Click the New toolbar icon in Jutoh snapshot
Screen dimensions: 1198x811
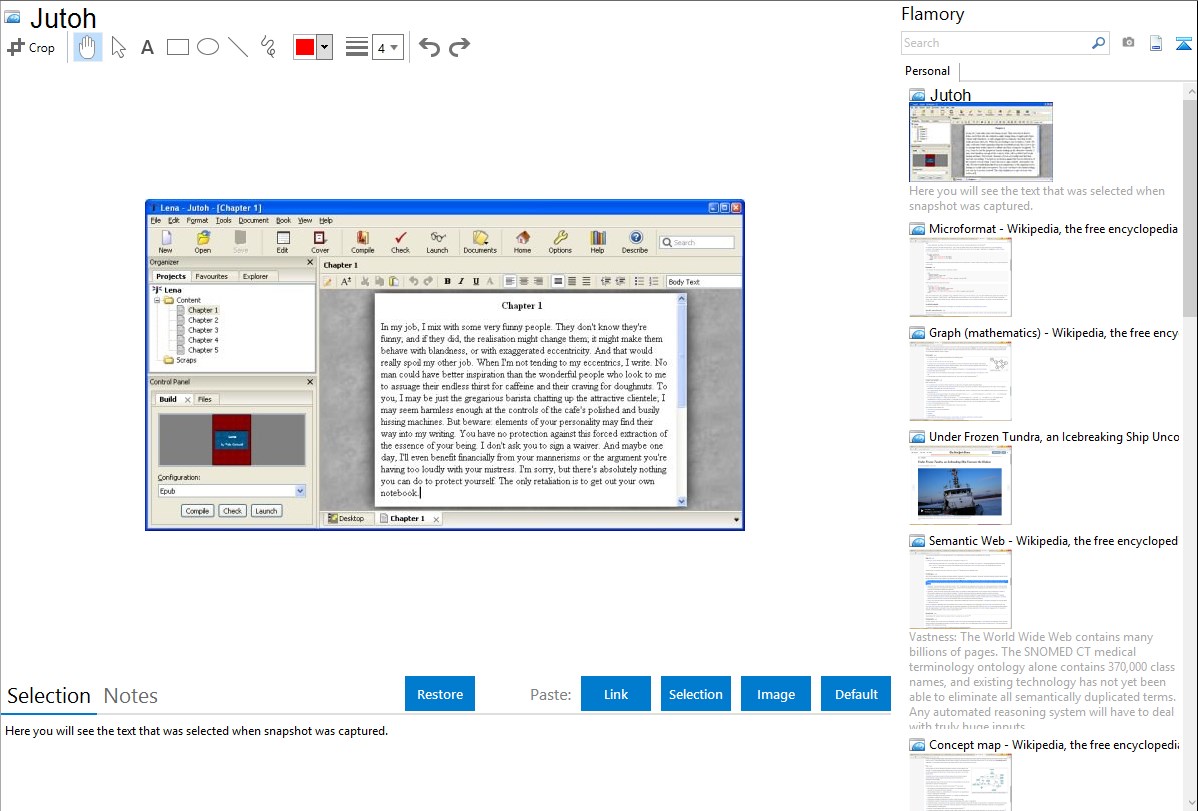tap(166, 242)
